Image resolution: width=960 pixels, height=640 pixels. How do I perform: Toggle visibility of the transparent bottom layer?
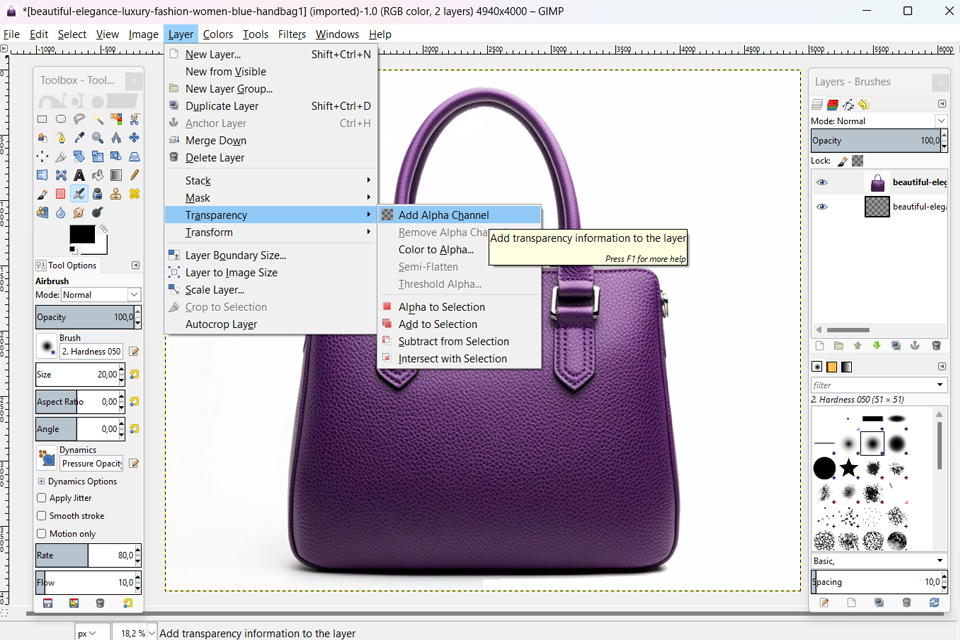point(822,207)
